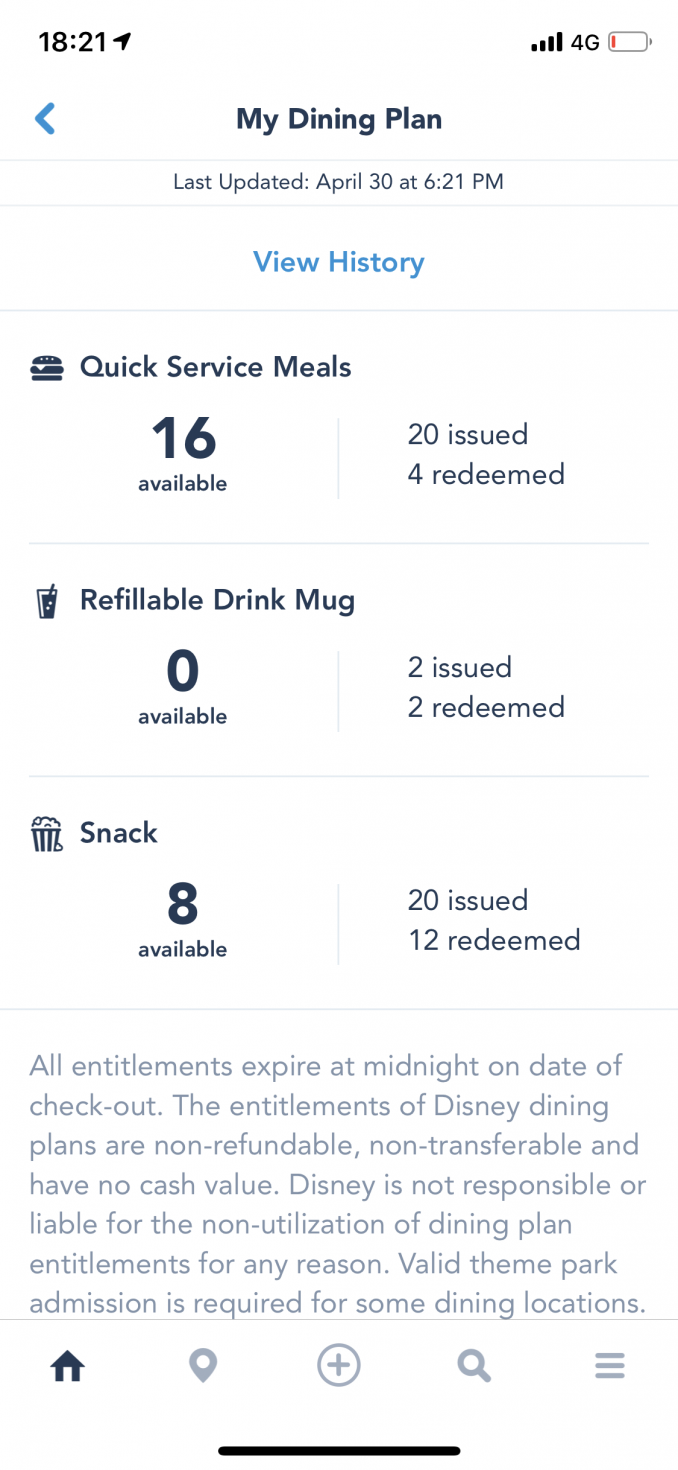Select the 16 available meals count
678x1470 pixels.
tap(183, 453)
